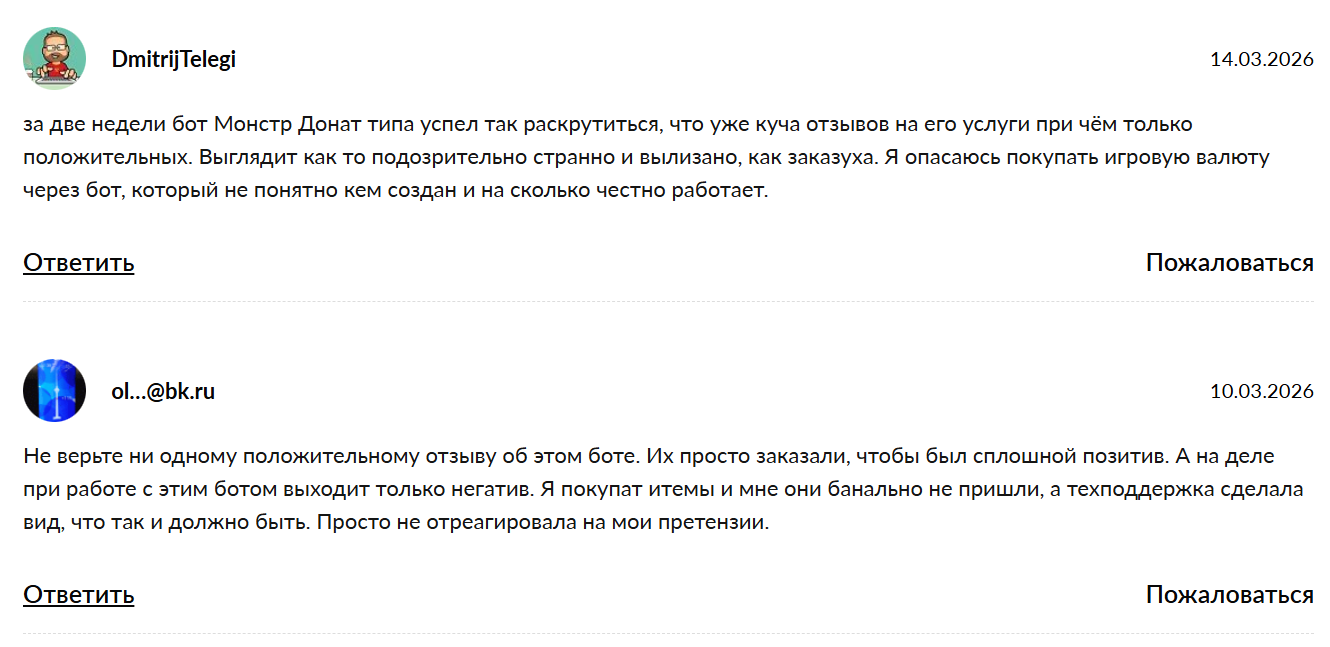Screen dimensions: 1330x647
Task: Report DmitrijTelegi's review with Пожаловаться
Action: 1229,263
